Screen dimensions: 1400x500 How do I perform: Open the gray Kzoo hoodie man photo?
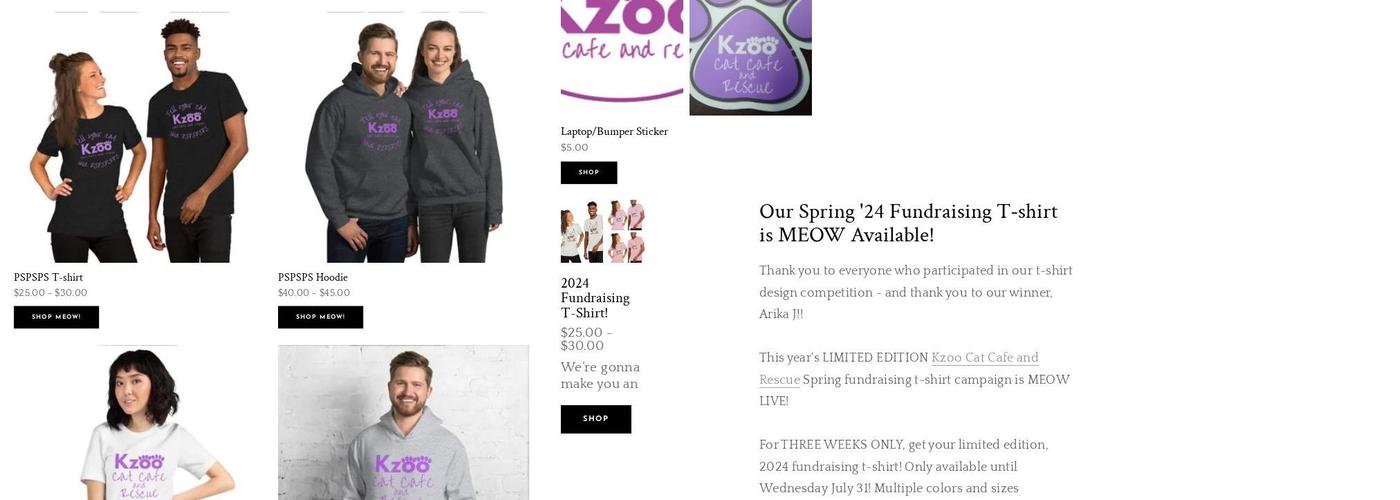click(x=403, y=423)
